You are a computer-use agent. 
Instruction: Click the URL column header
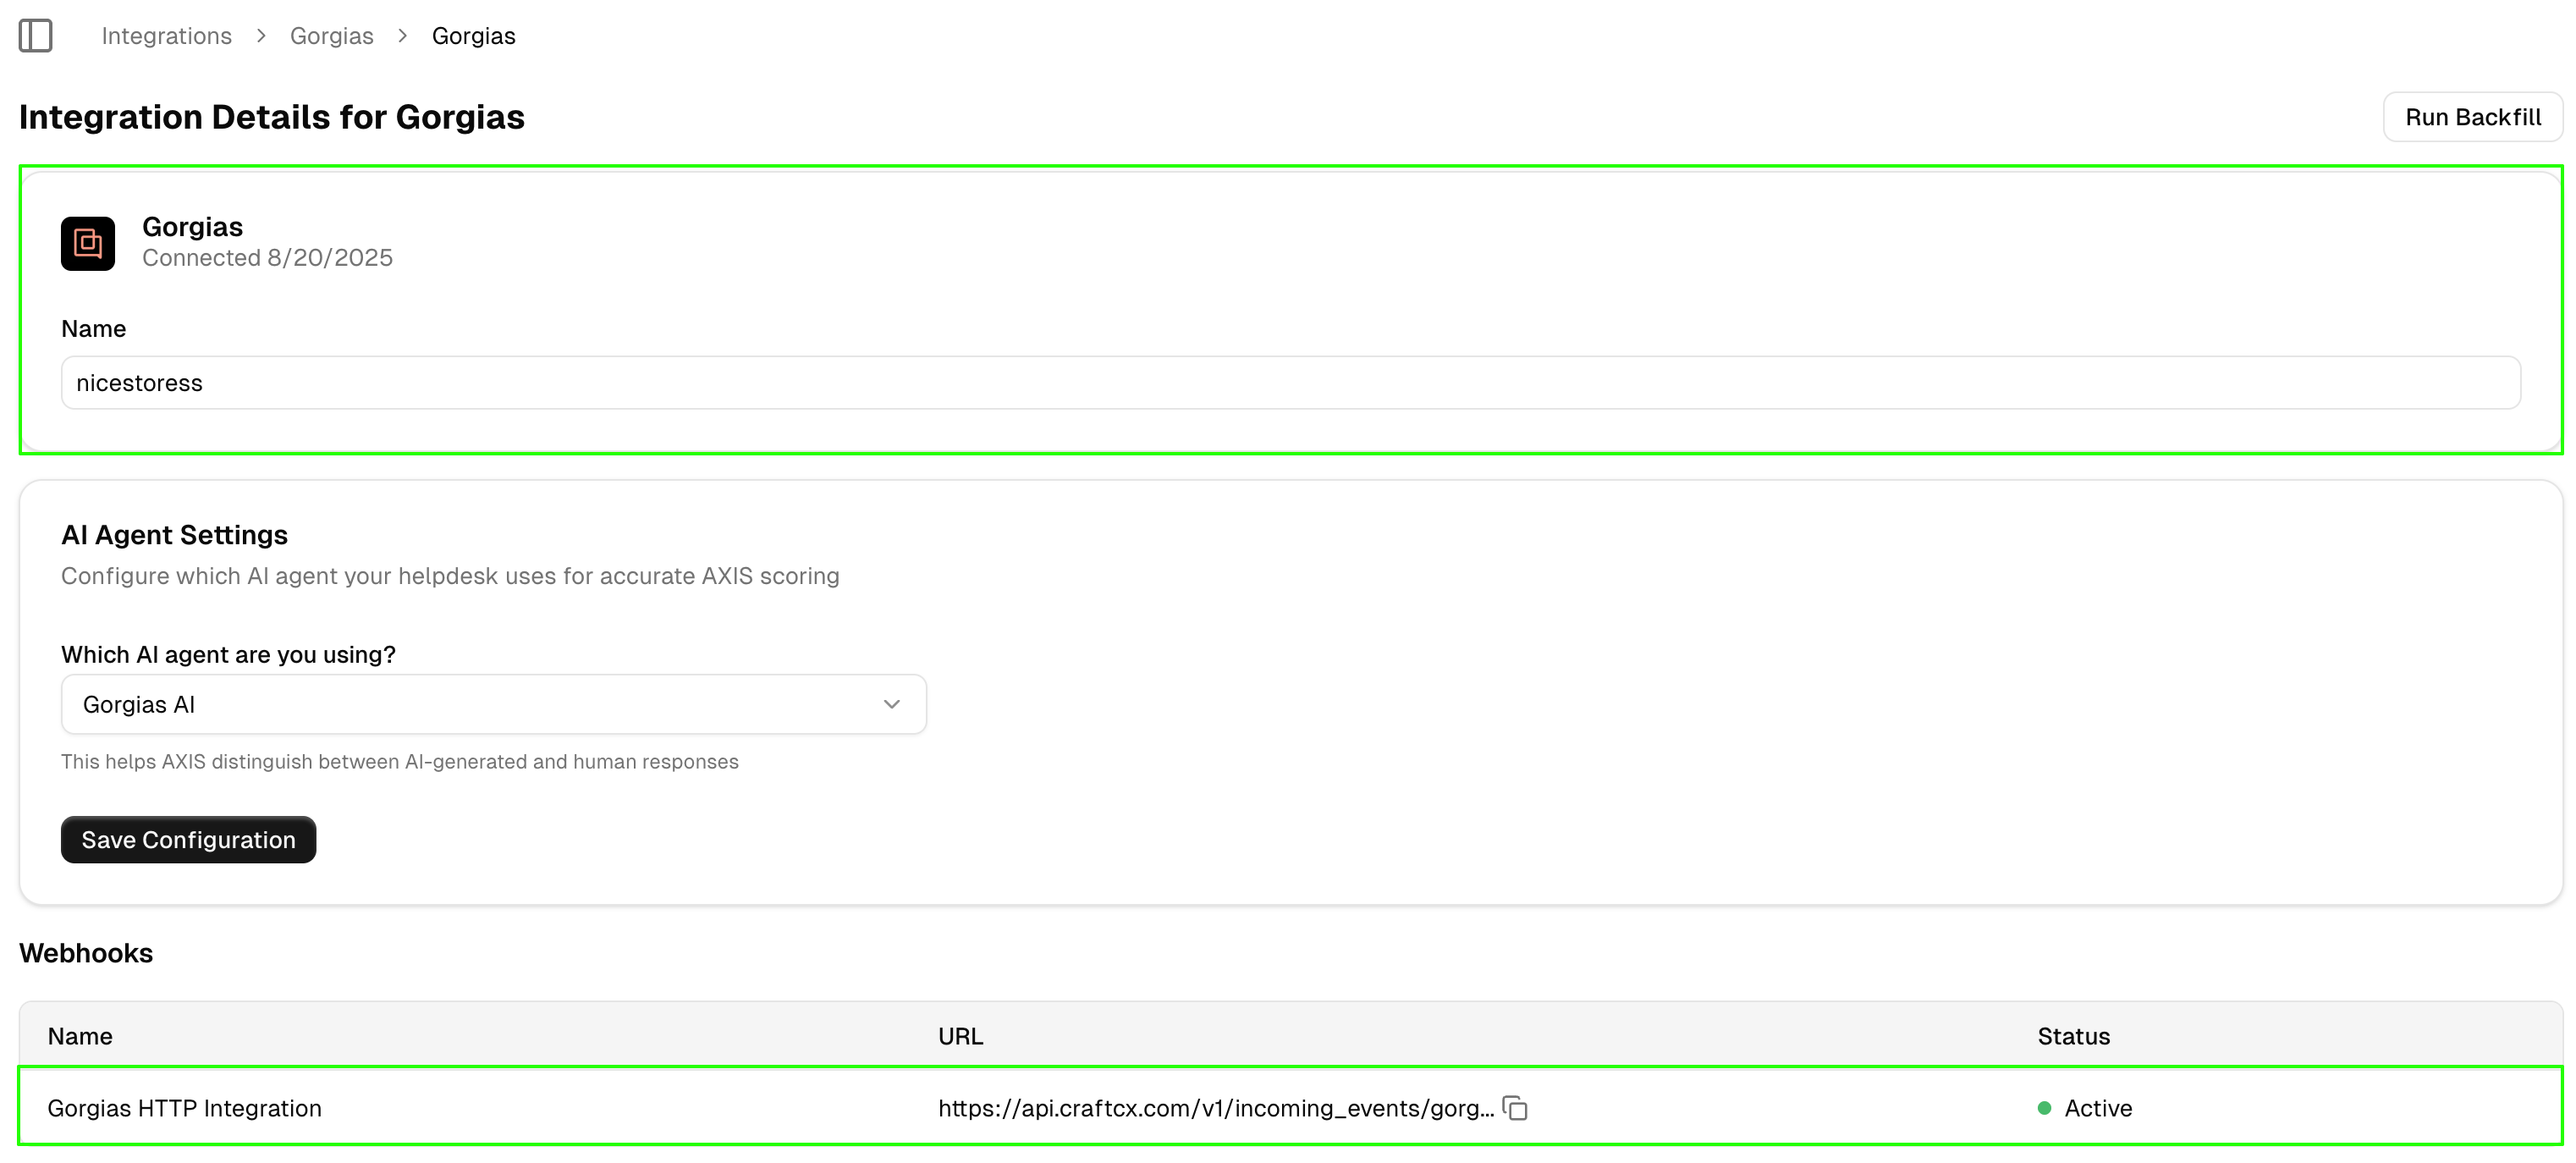(960, 1036)
